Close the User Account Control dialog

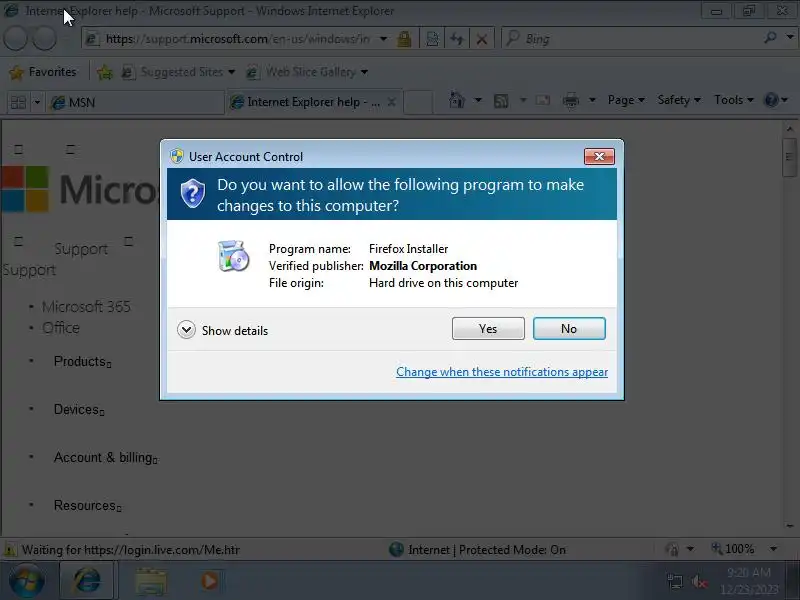[599, 156]
